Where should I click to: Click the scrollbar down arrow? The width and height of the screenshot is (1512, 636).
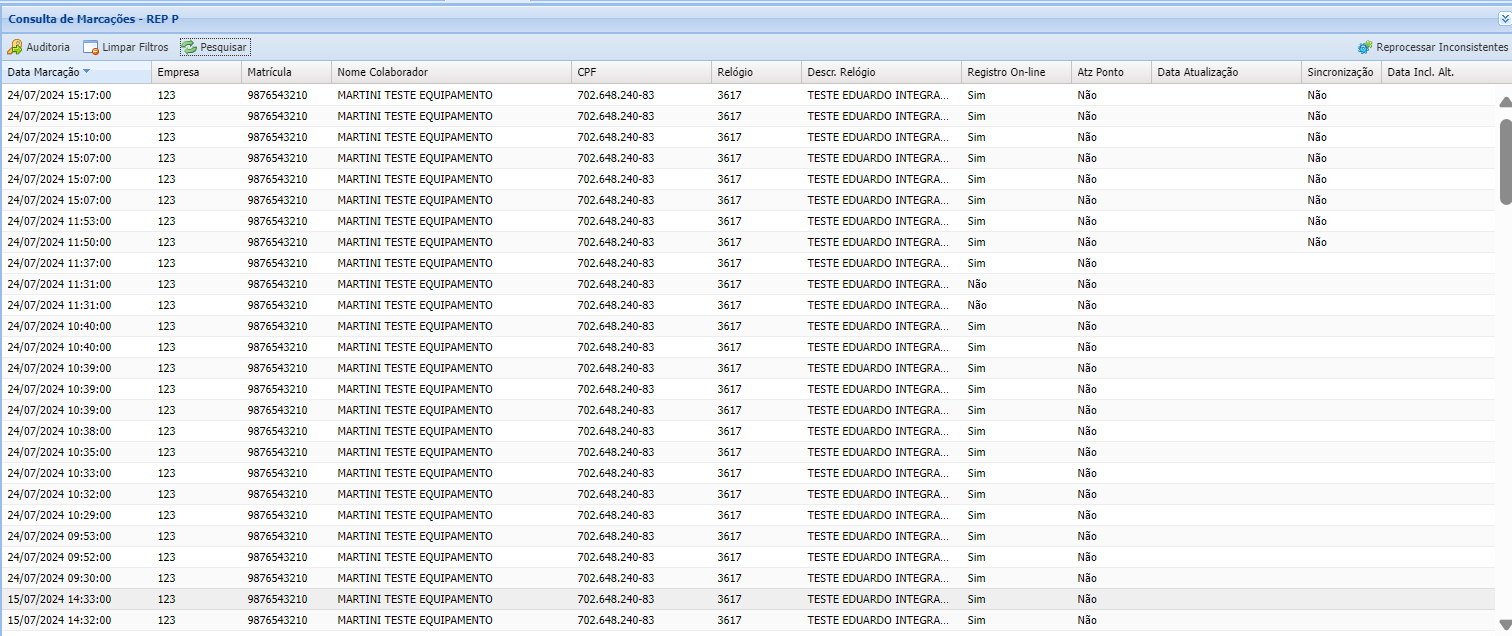pos(1505,623)
